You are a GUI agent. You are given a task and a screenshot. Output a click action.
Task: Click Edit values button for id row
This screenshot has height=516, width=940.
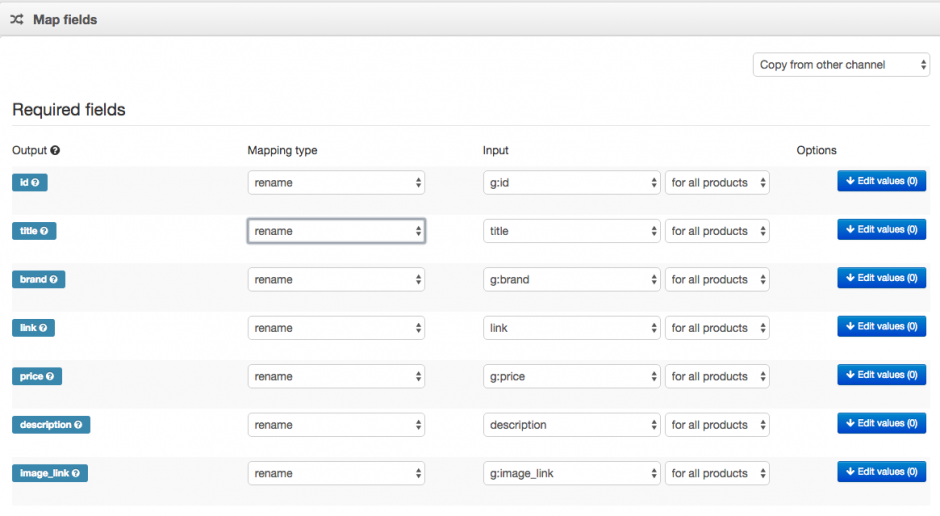[881, 181]
